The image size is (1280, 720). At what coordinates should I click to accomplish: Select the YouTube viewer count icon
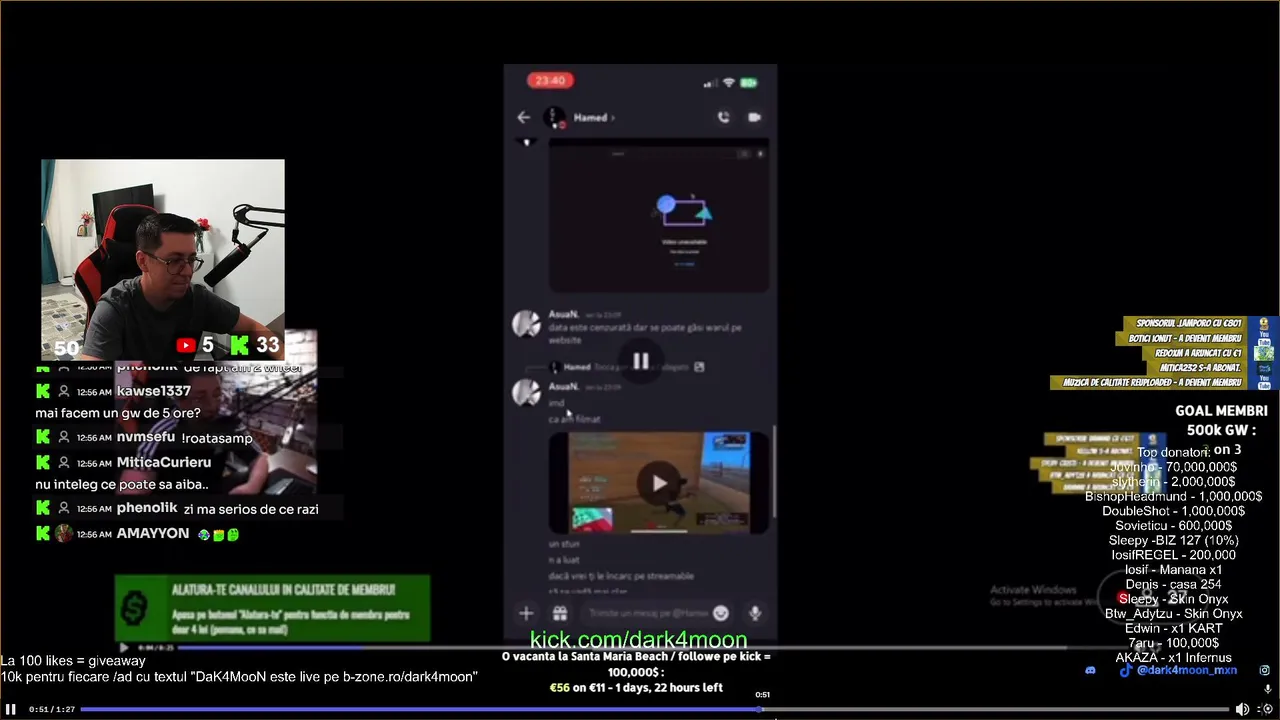tap(186, 345)
